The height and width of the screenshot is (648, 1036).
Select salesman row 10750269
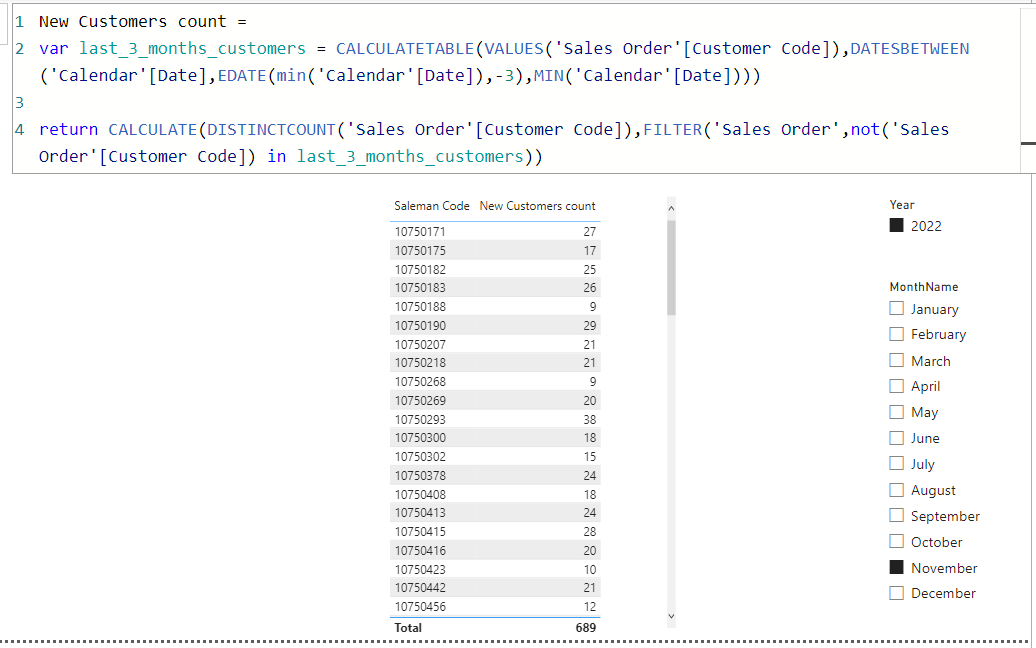point(495,401)
